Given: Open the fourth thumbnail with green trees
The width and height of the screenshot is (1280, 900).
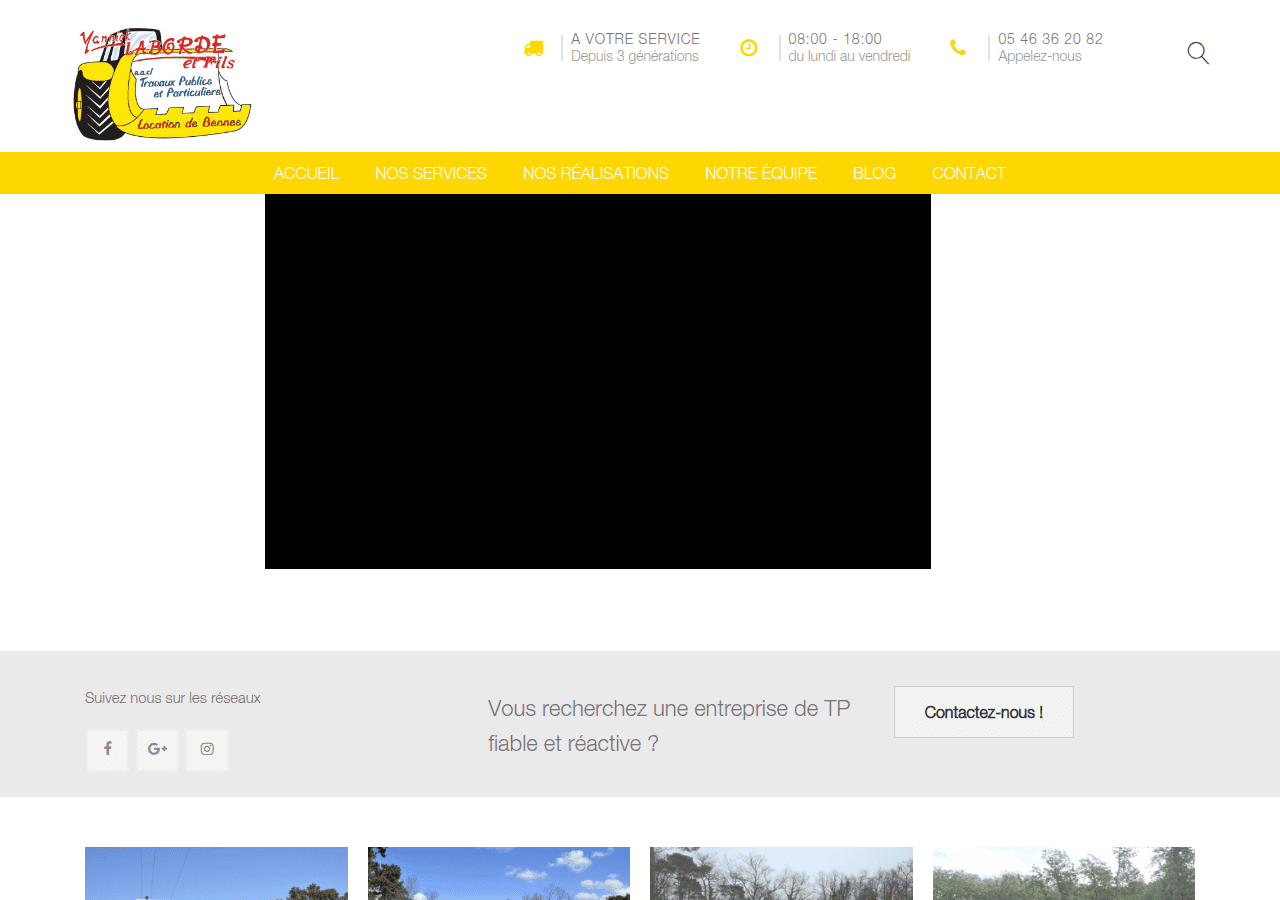Looking at the screenshot, I should coord(1064,873).
